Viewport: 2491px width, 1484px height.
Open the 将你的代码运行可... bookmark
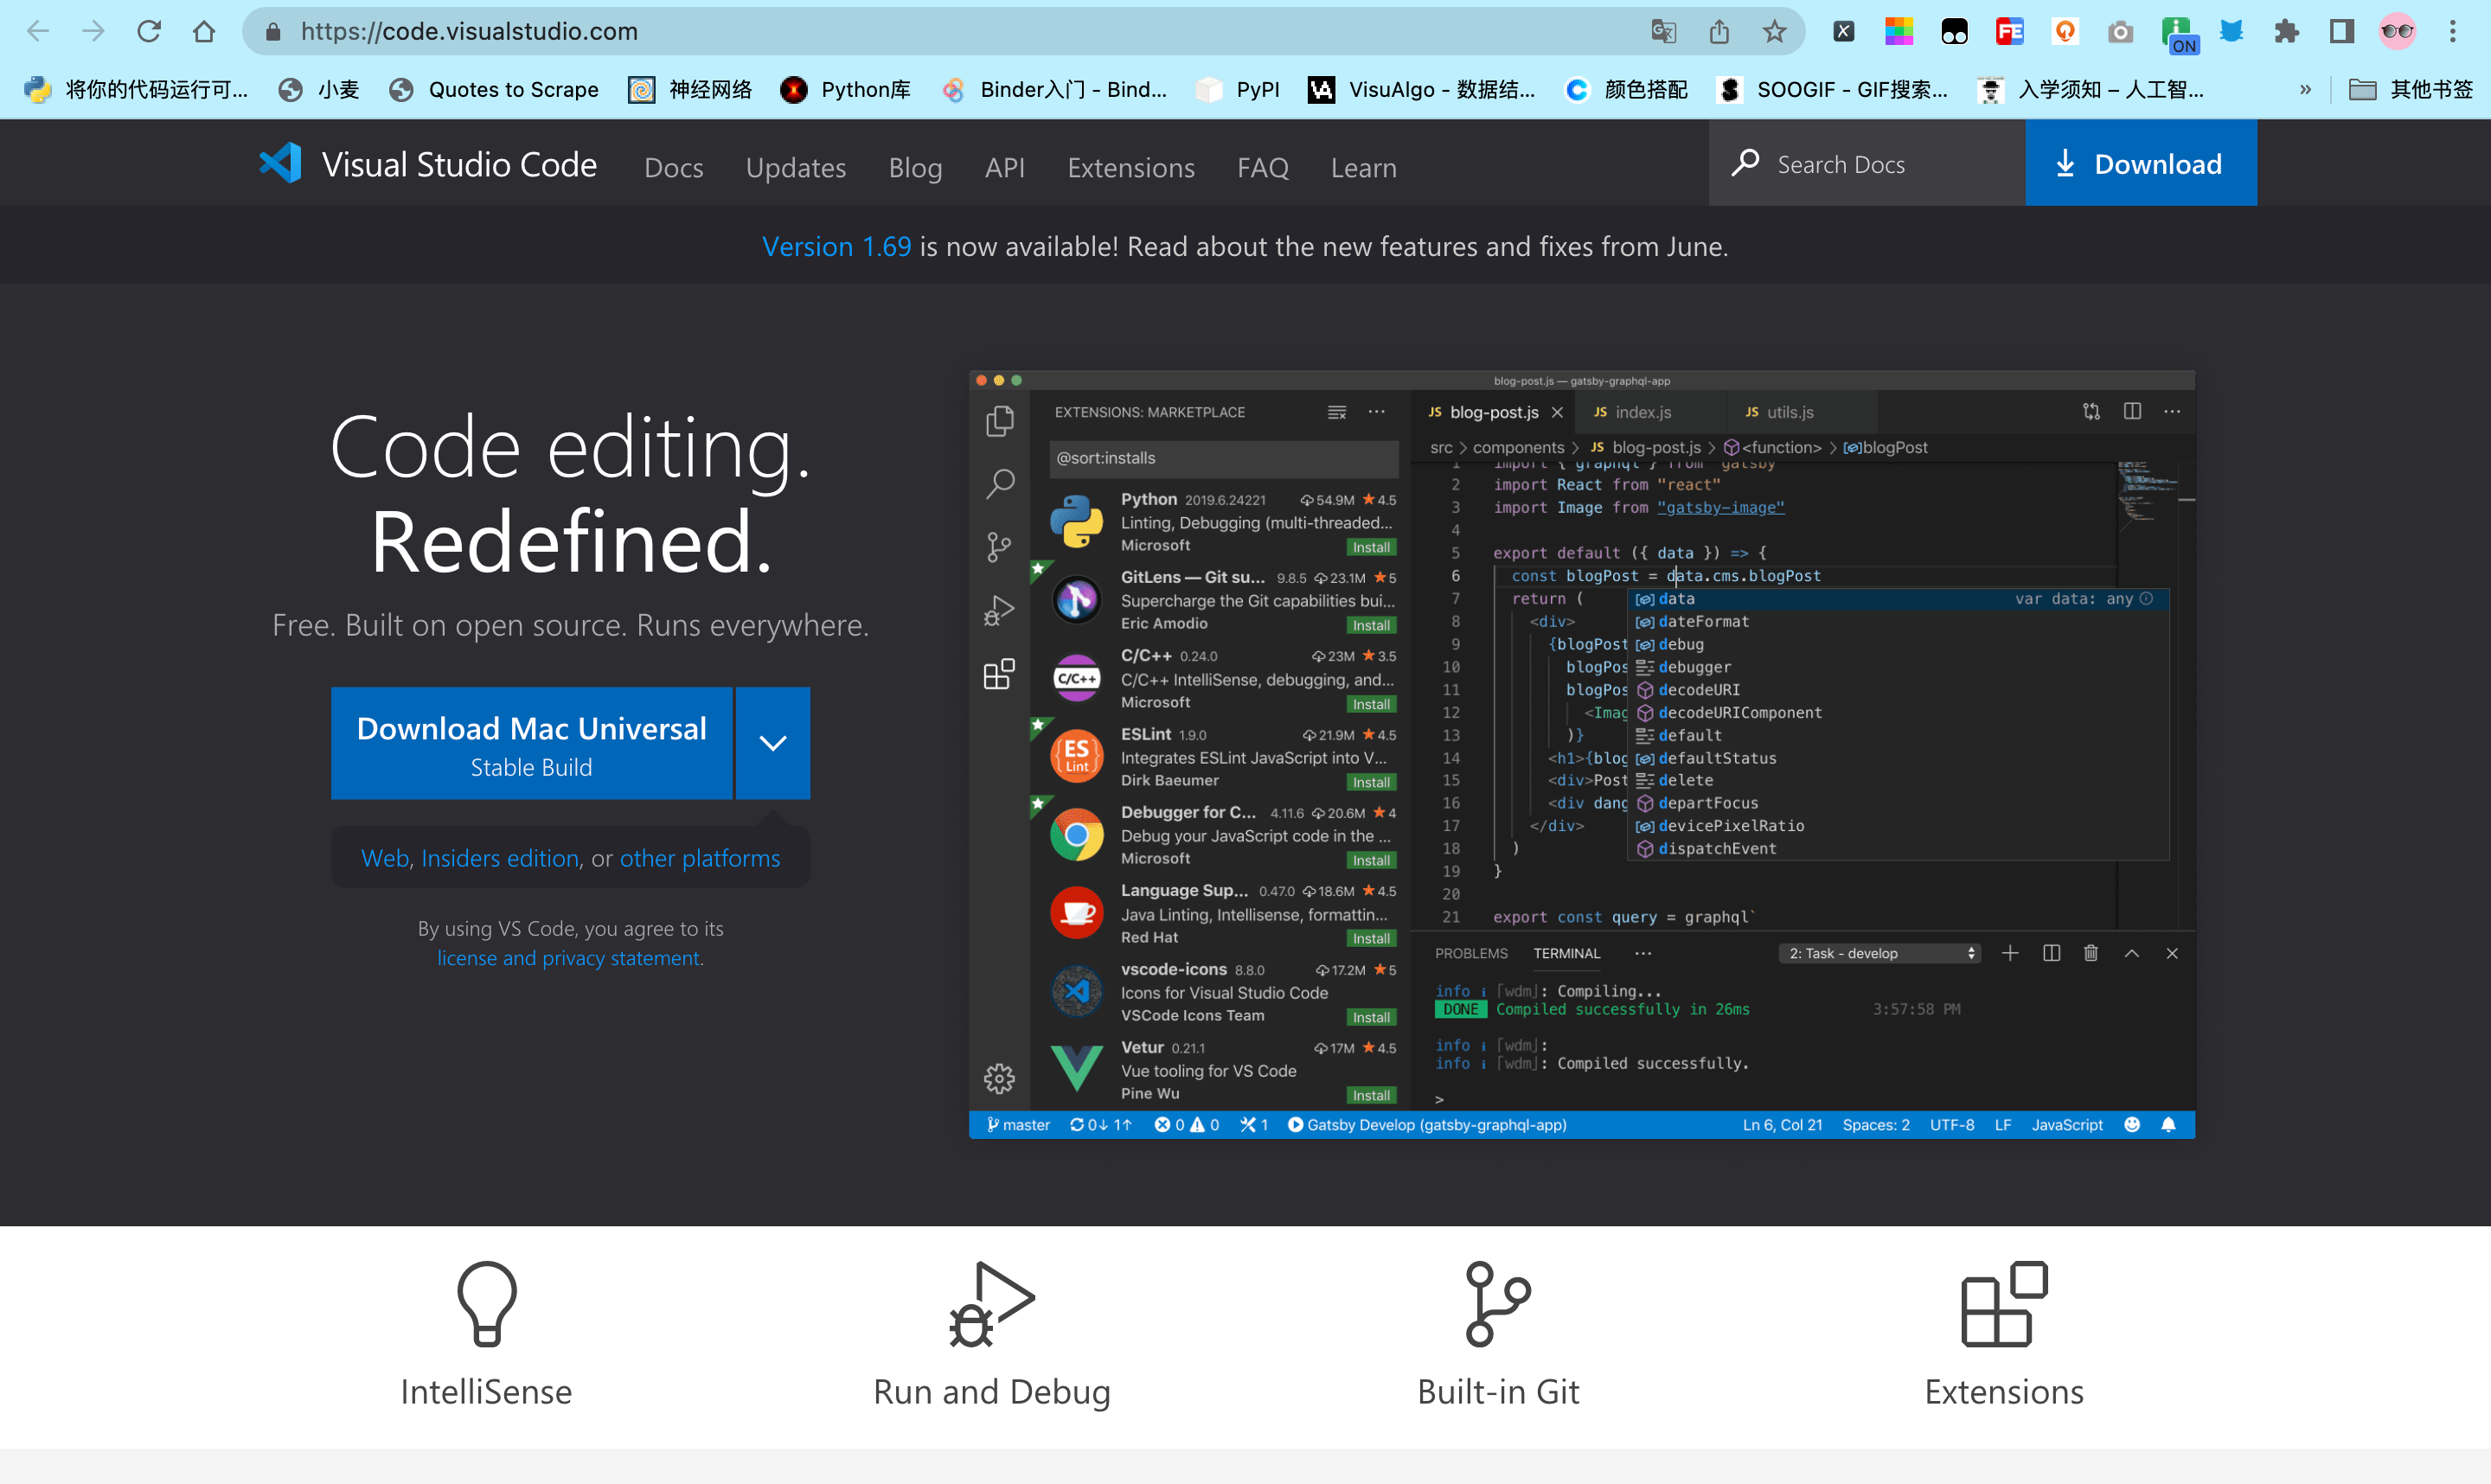[x=136, y=90]
